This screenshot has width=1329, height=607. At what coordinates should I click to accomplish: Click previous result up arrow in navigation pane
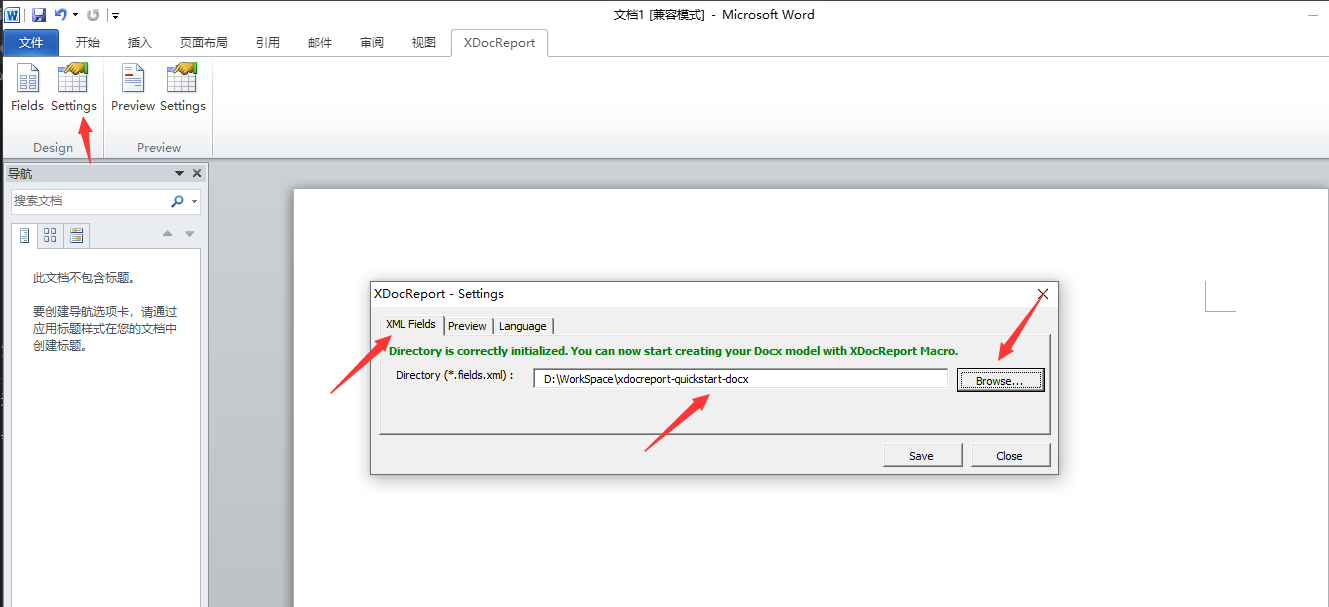click(167, 234)
